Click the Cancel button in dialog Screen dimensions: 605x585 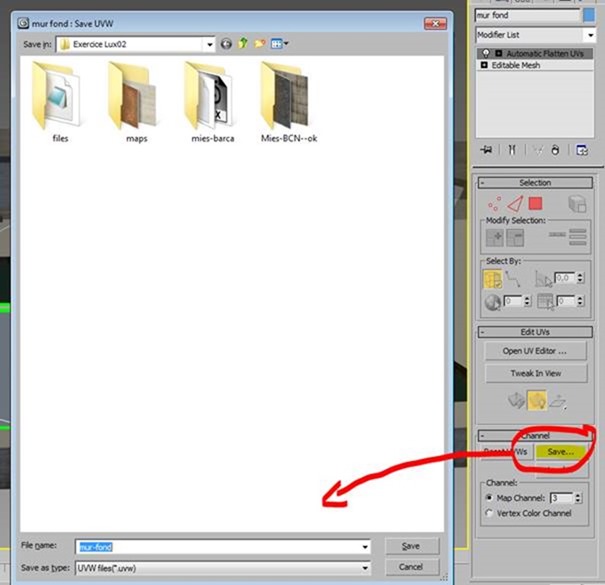[410, 567]
